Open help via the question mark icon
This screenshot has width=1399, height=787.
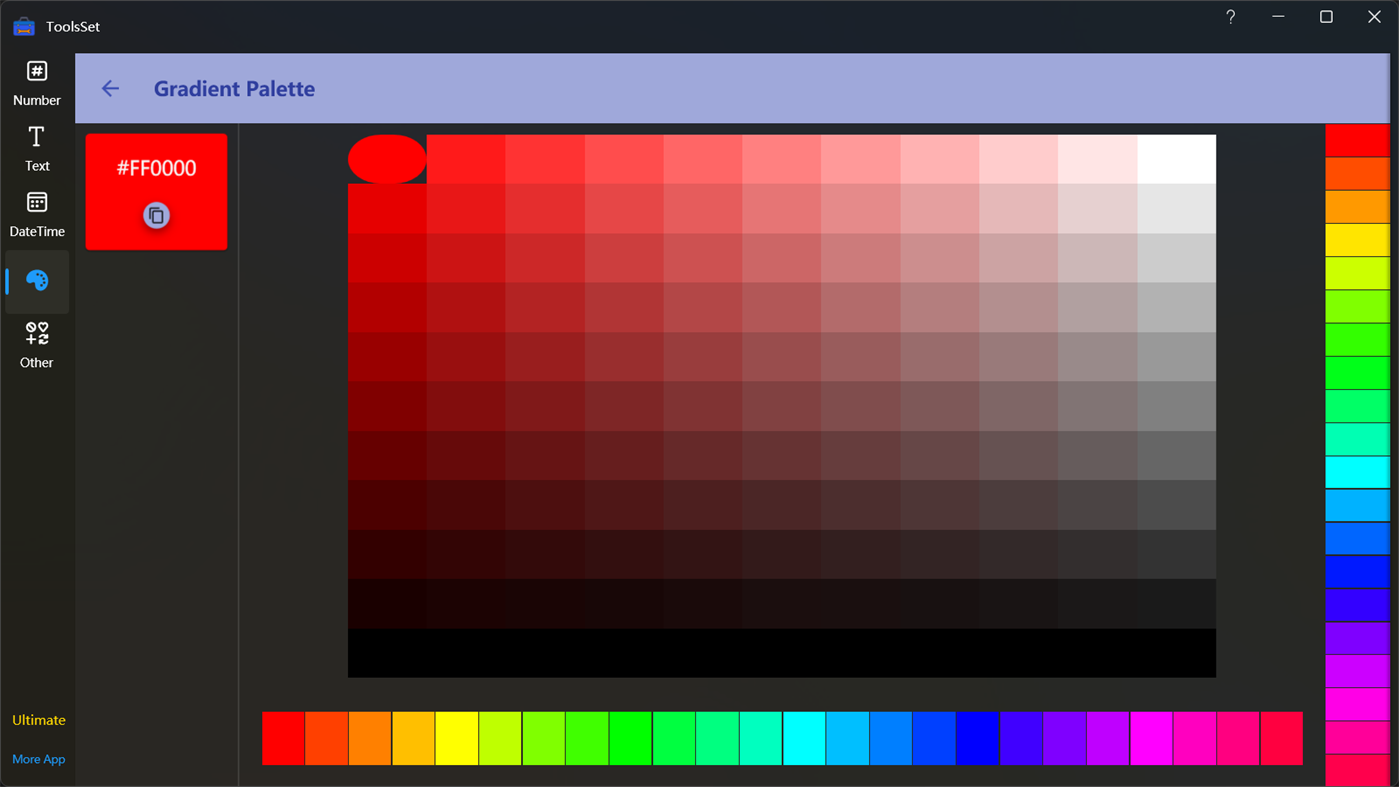(x=1230, y=17)
